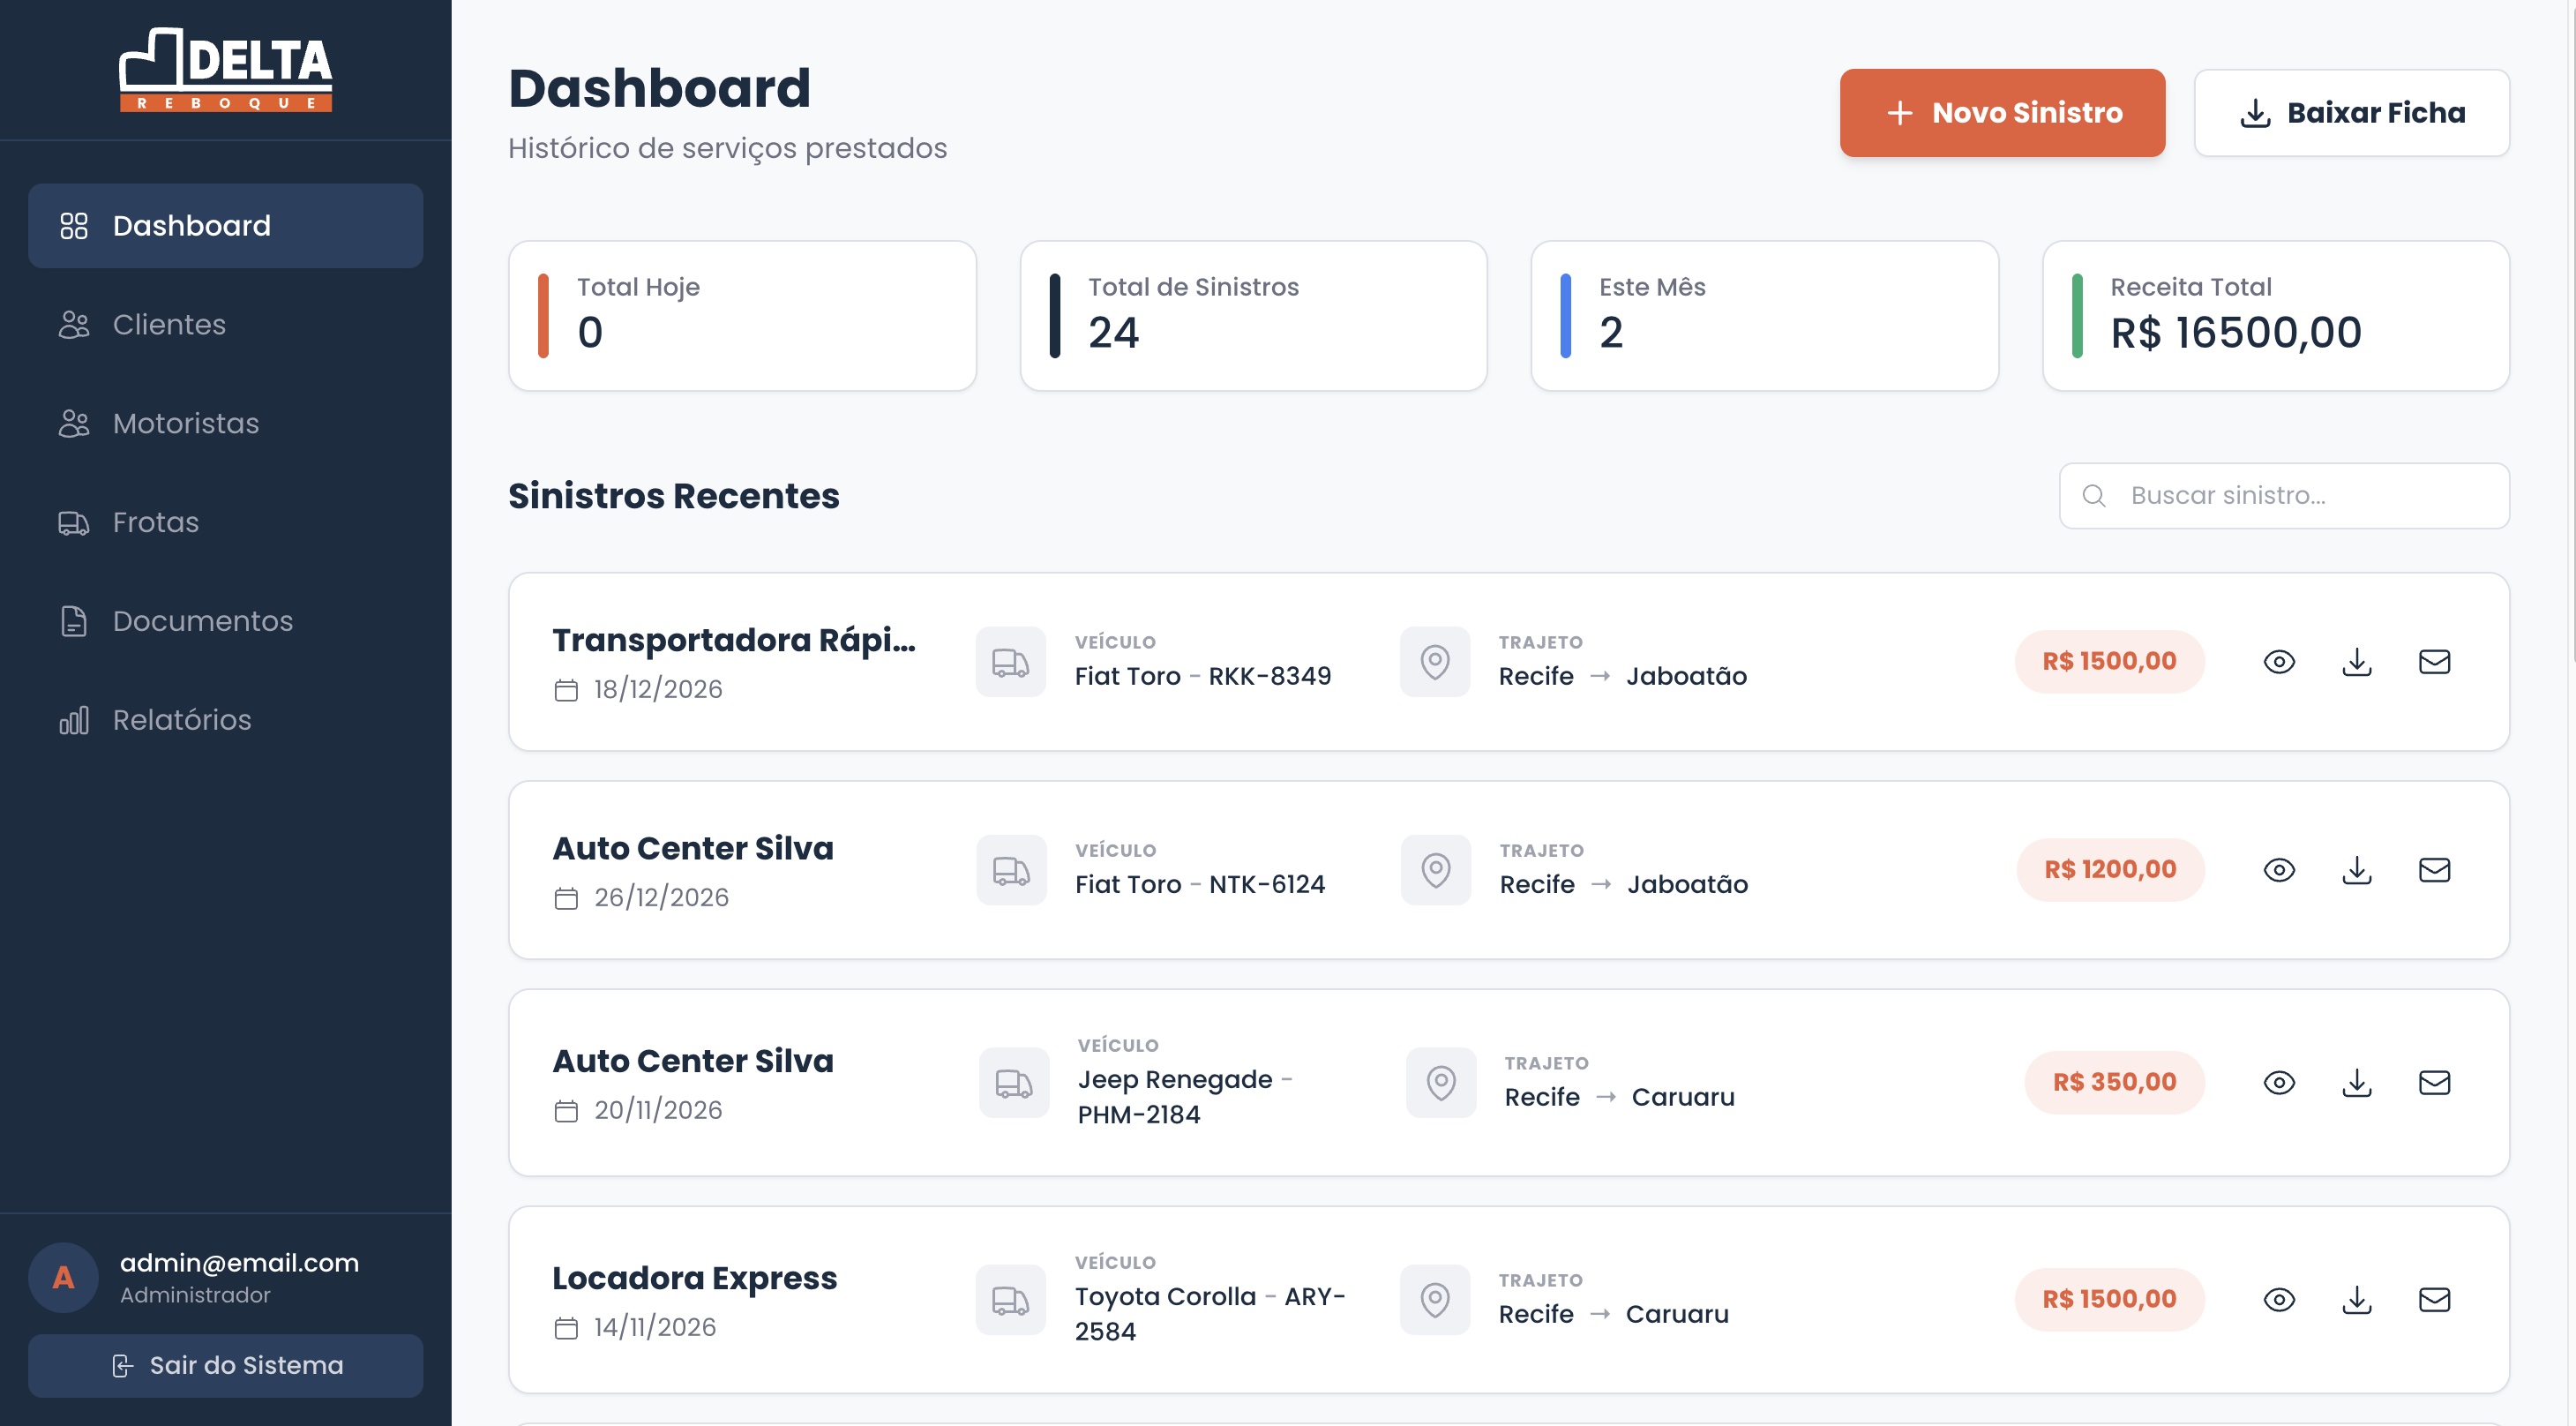Click the Novo Sinistro button
Viewport: 2576px width, 1426px height.
(2002, 113)
